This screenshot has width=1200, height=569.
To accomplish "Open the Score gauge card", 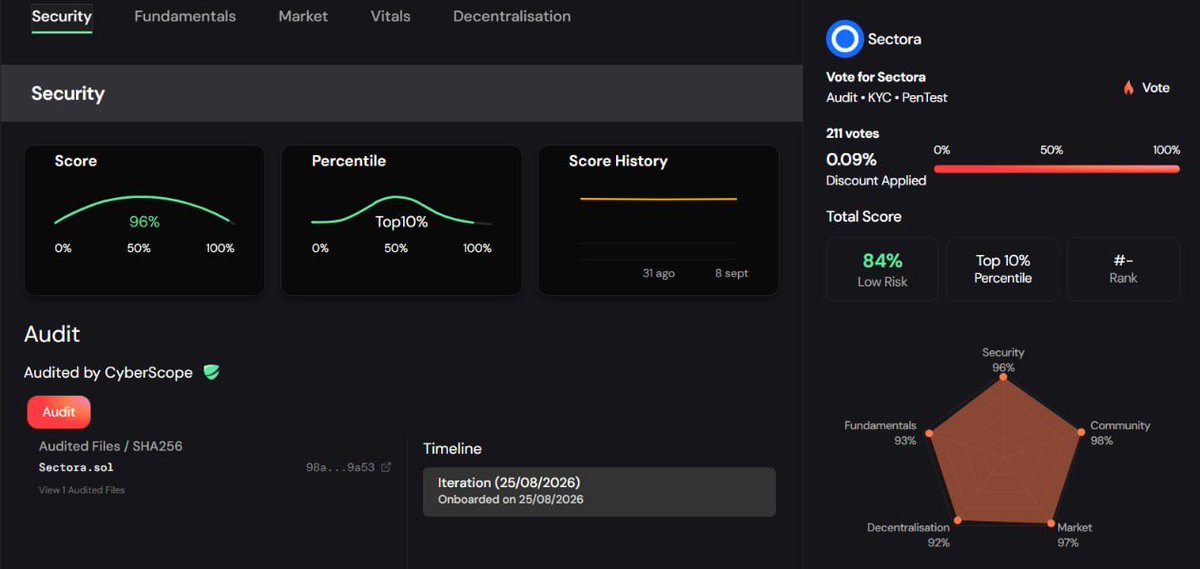I will click(144, 220).
